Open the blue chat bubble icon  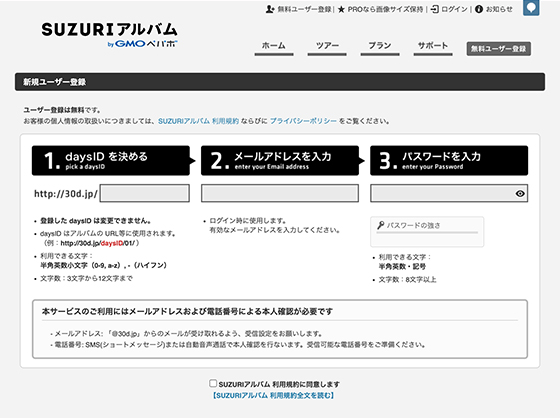(x=531, y=7)
